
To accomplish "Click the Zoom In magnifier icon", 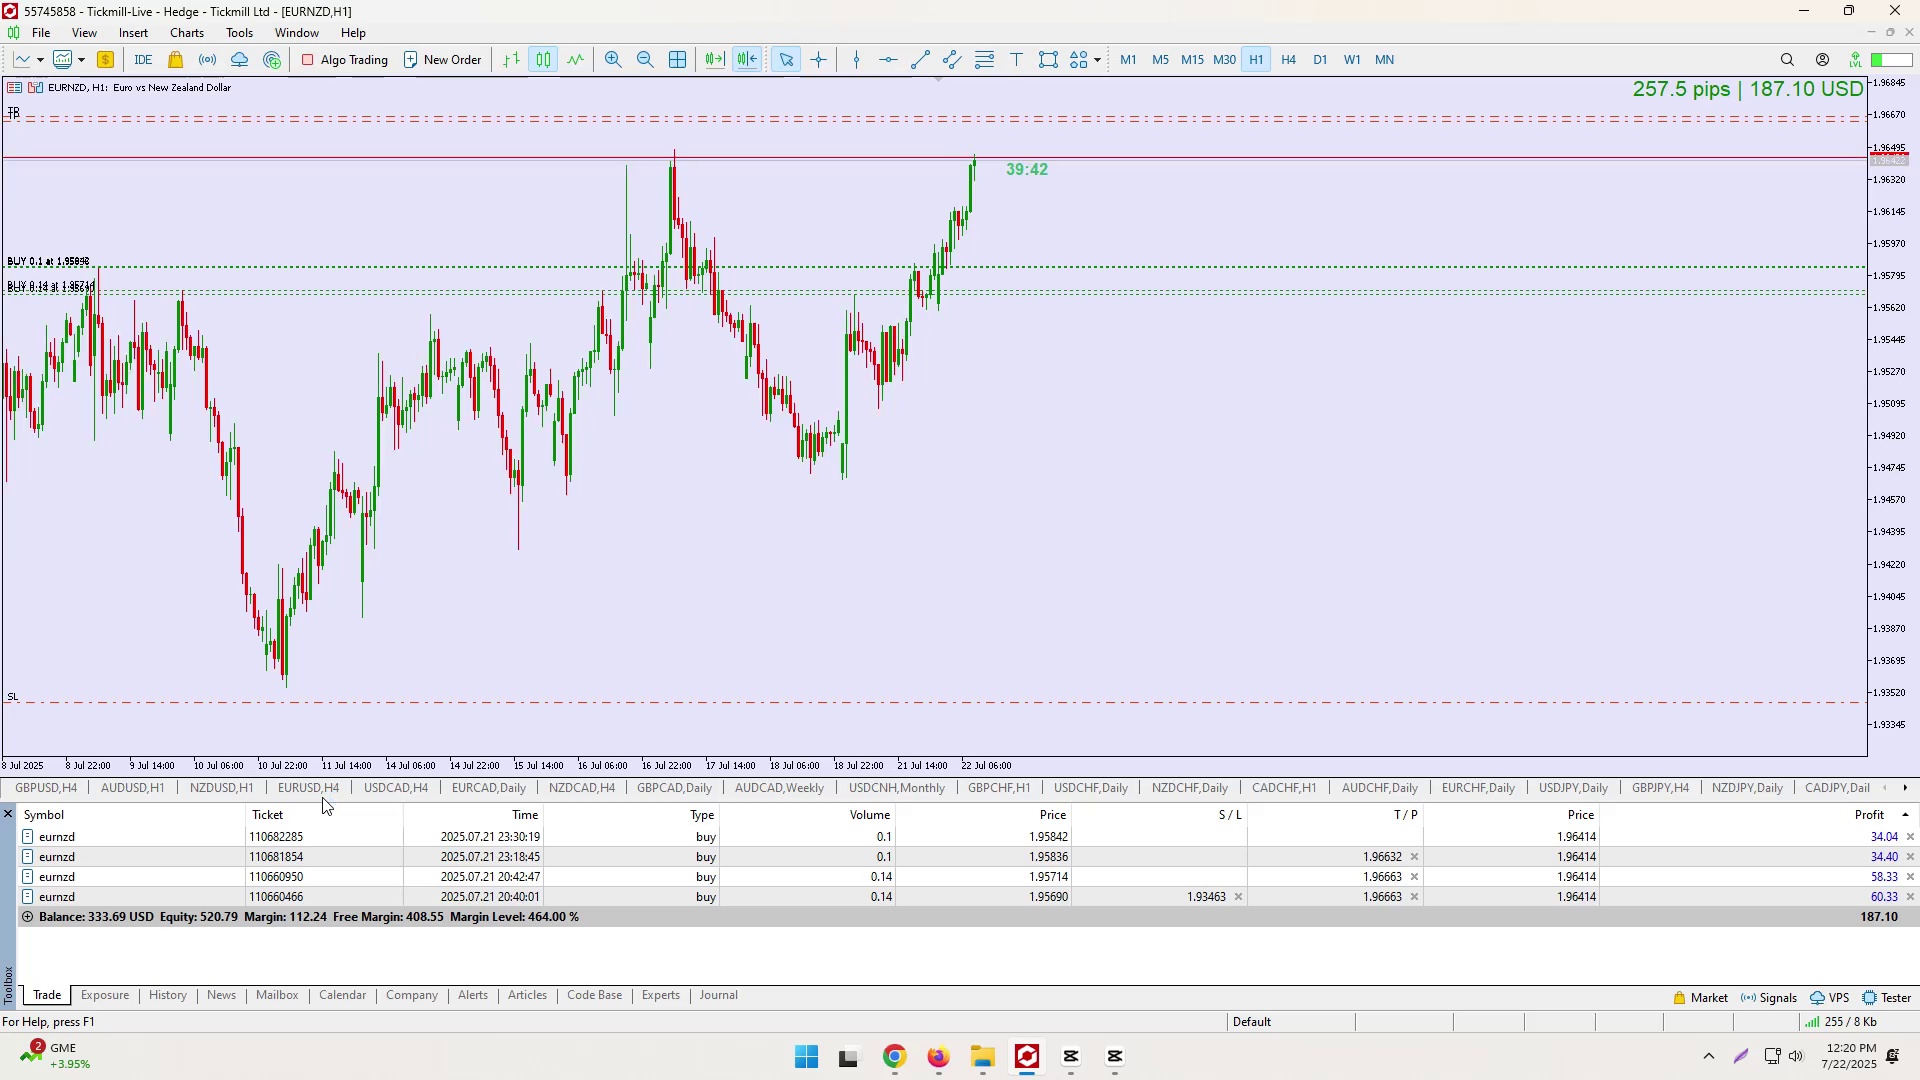I will 613,60.
